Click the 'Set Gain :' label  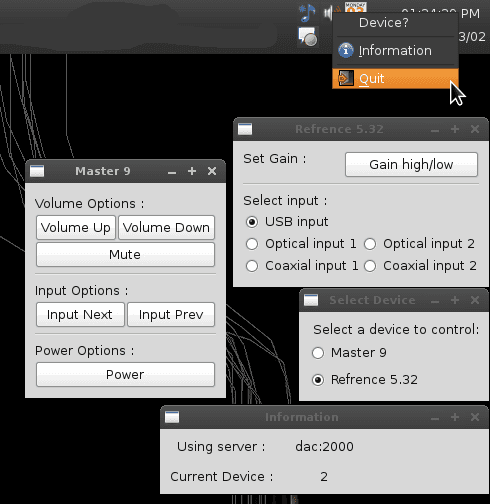pyautogui.click(x=275, y=159)
